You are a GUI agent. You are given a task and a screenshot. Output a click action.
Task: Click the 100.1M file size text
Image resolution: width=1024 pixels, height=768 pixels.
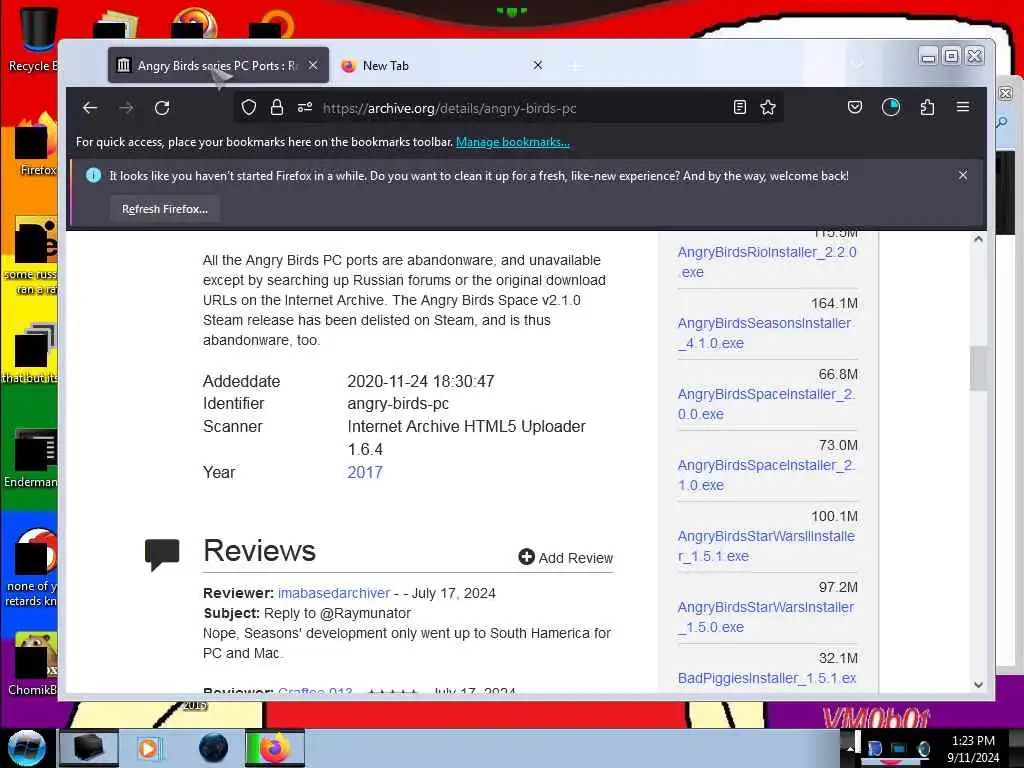point(834,516)
